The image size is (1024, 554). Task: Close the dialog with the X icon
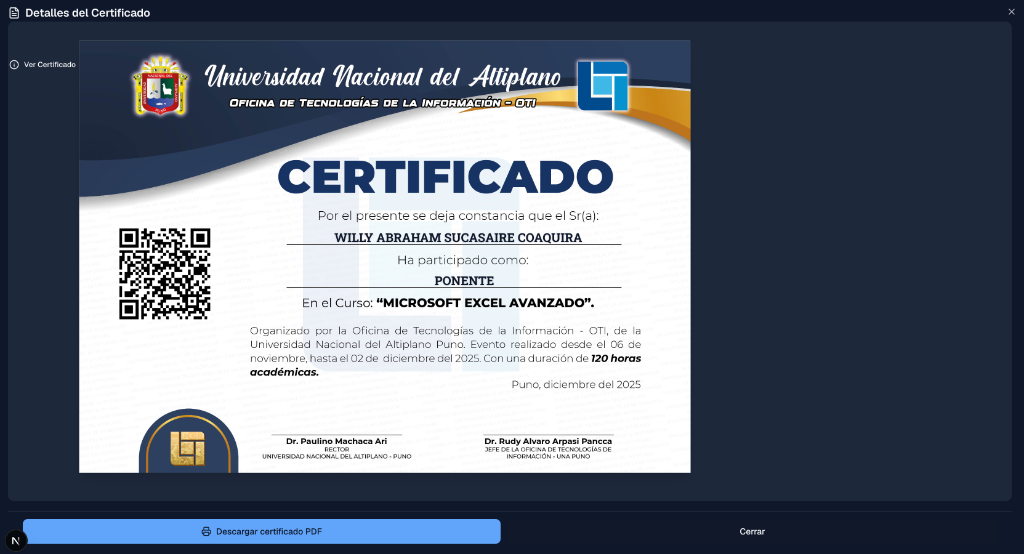(x=1011, y=12)
